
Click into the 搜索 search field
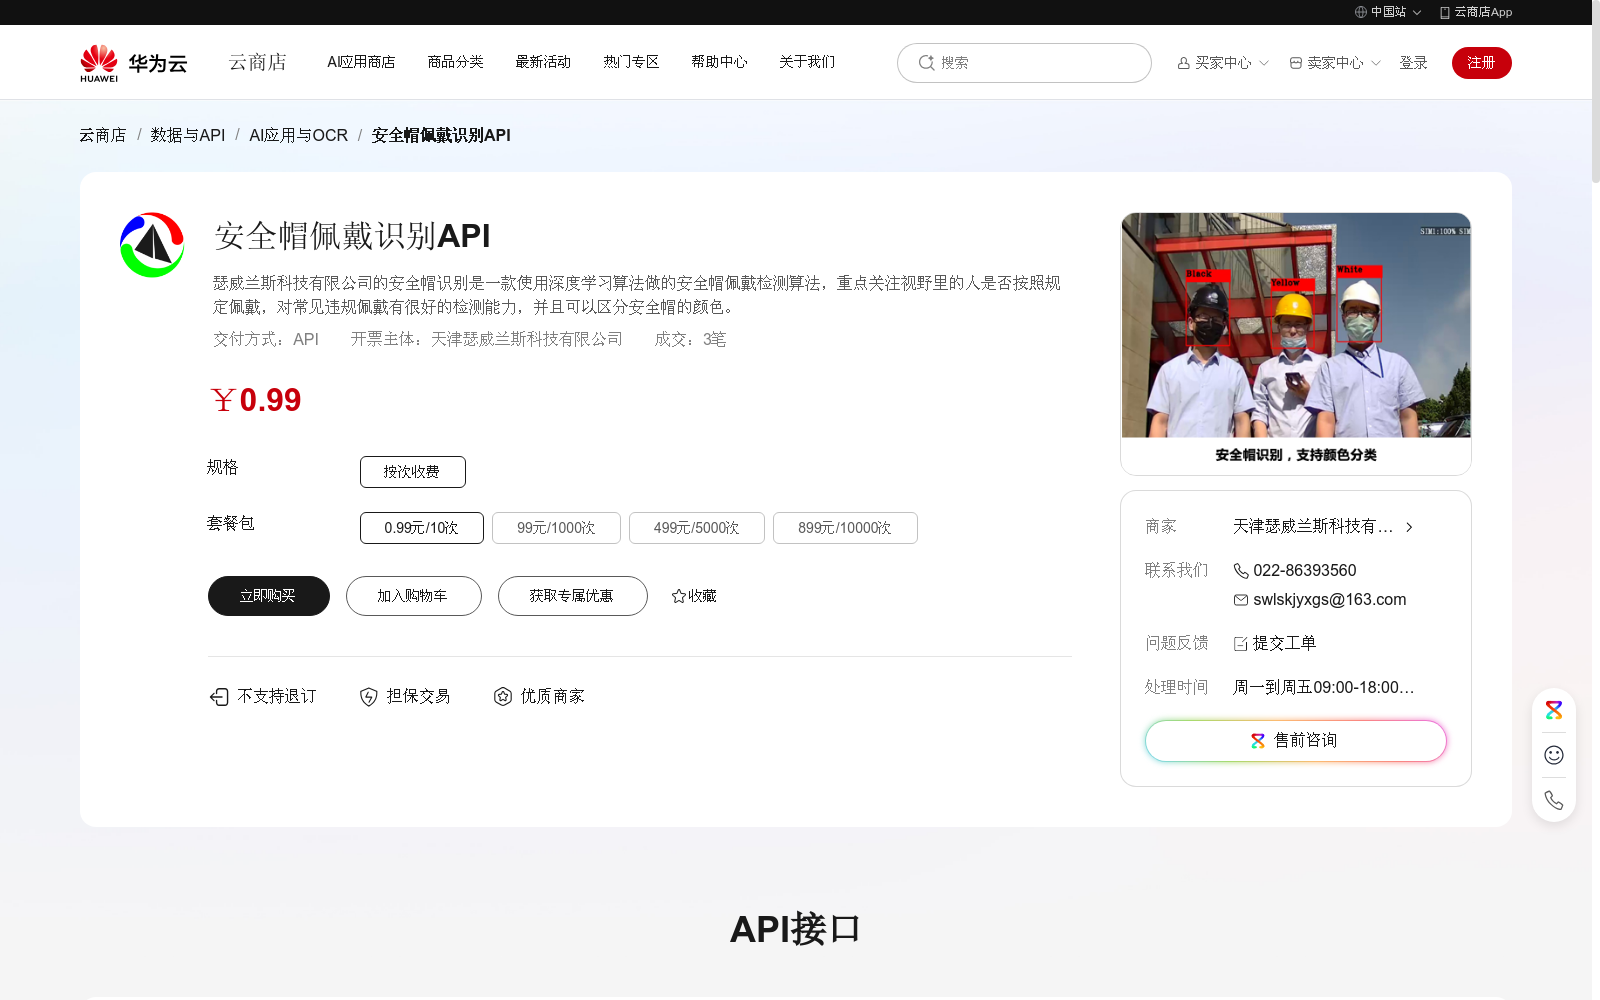point(1024,63)
